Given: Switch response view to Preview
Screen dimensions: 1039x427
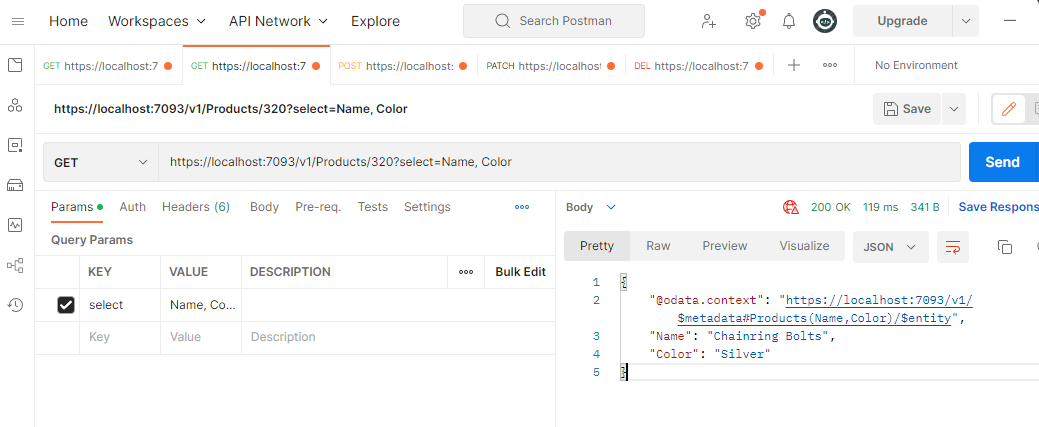Looking at the screenshot, I should (725, 246).
